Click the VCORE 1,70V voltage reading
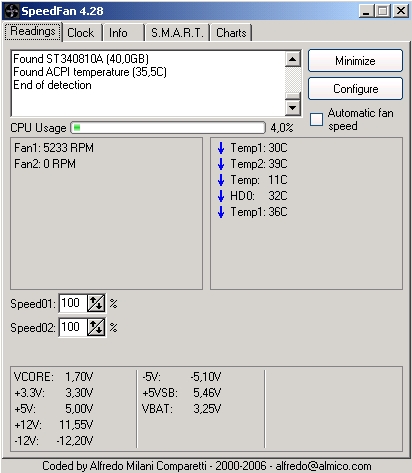412x473 pixels. click(53, 377)
